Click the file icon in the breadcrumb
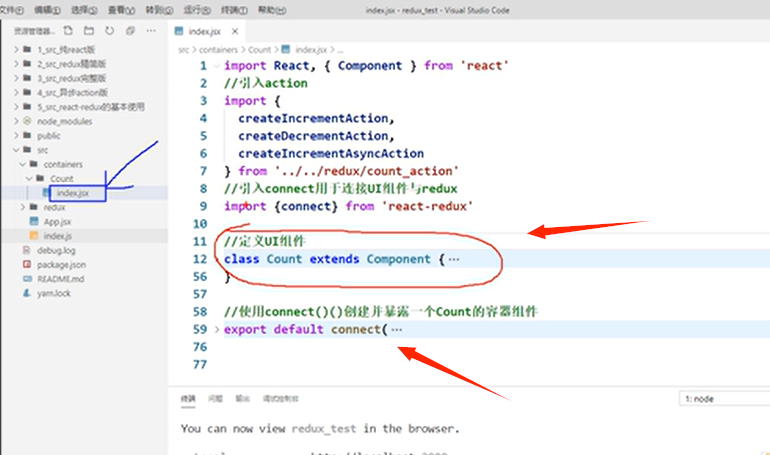The image size is (770, 455). pos(286,50)
